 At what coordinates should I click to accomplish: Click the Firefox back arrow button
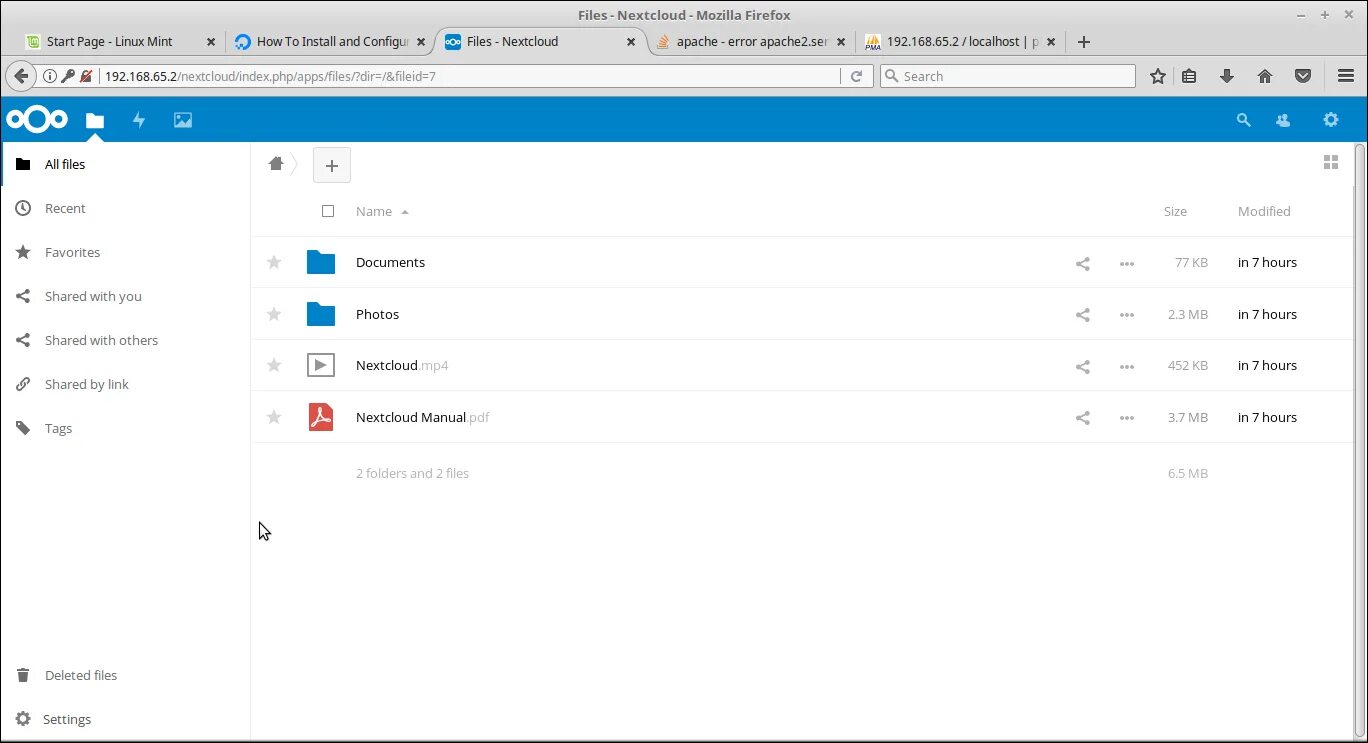(x=21, y=76)
